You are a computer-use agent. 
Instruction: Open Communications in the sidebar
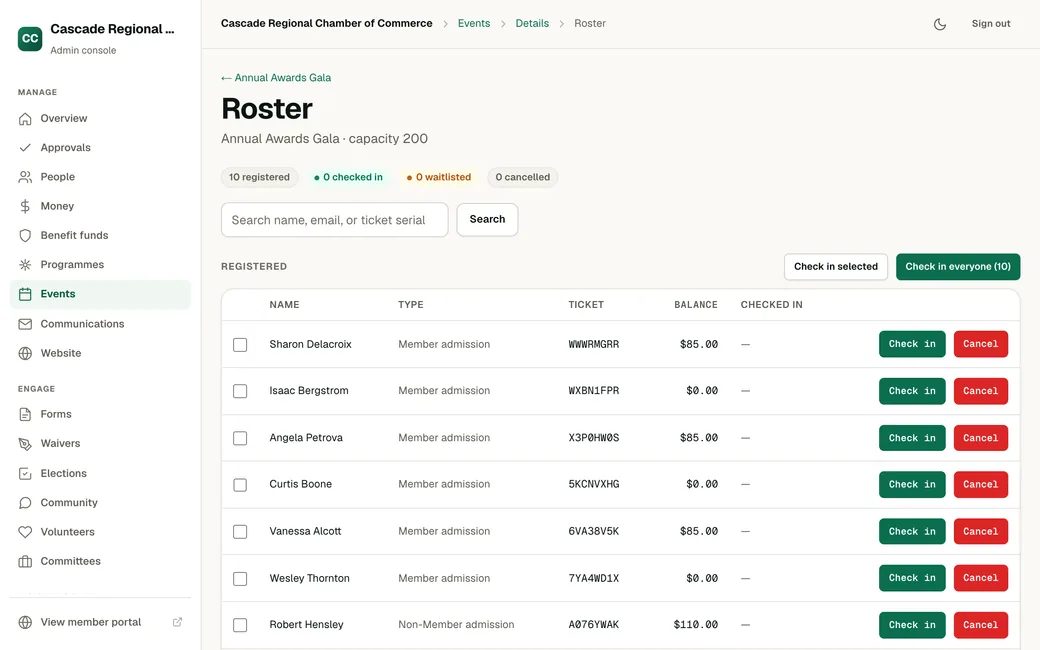[100, 324]
